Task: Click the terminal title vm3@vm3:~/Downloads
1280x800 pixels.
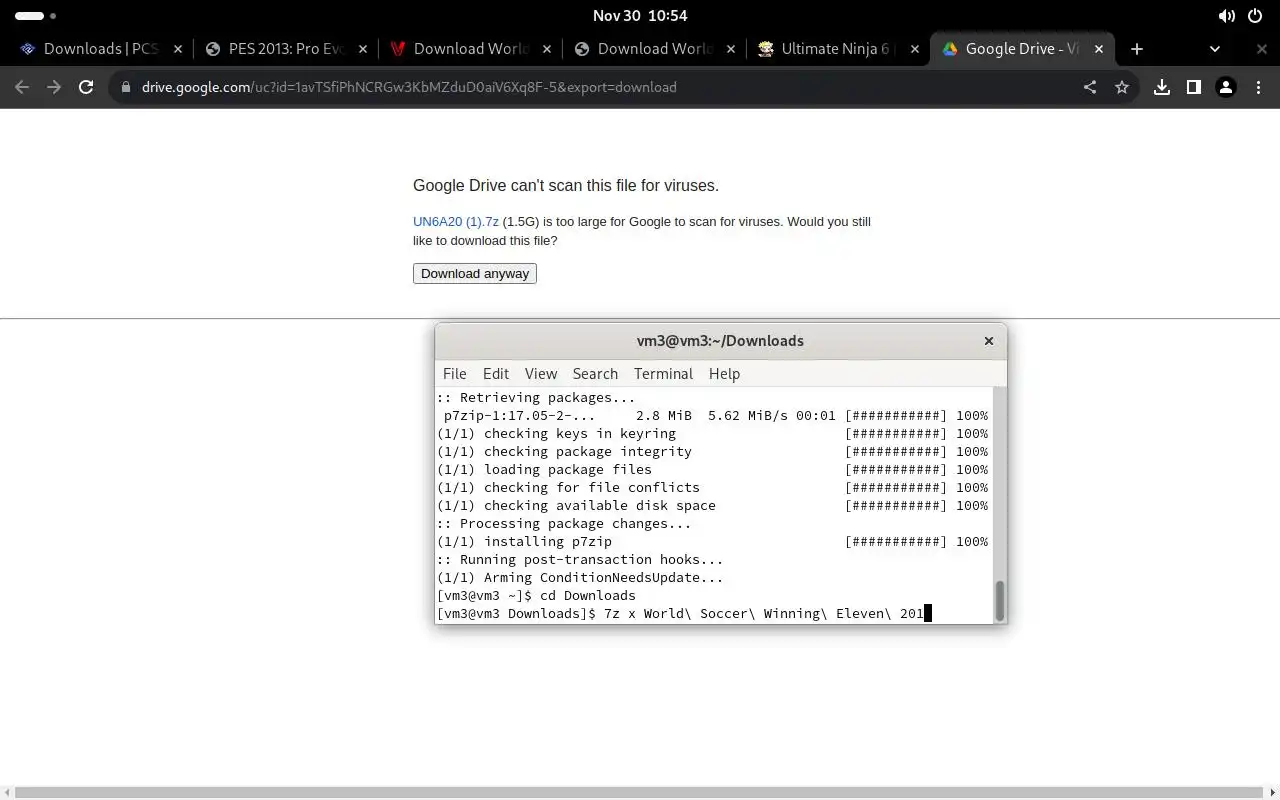Action: point(720,341)
